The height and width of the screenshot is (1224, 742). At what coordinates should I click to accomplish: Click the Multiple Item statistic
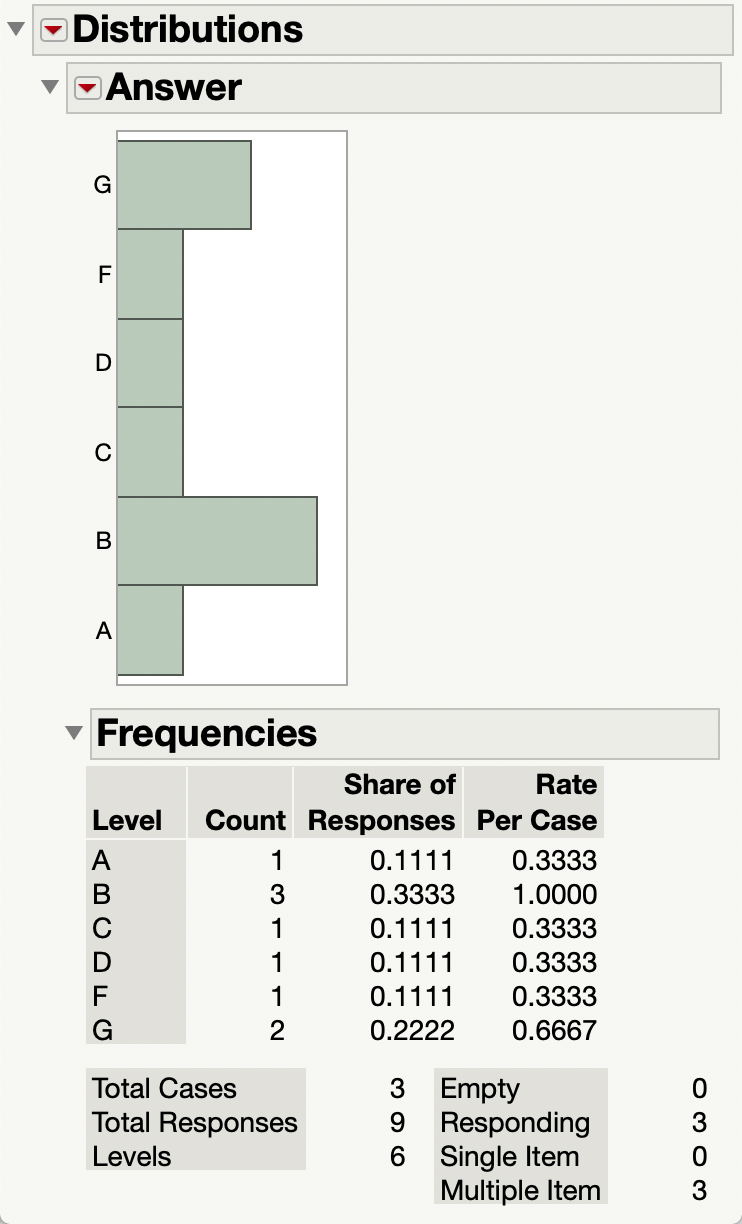click(x=520, y=1191)
